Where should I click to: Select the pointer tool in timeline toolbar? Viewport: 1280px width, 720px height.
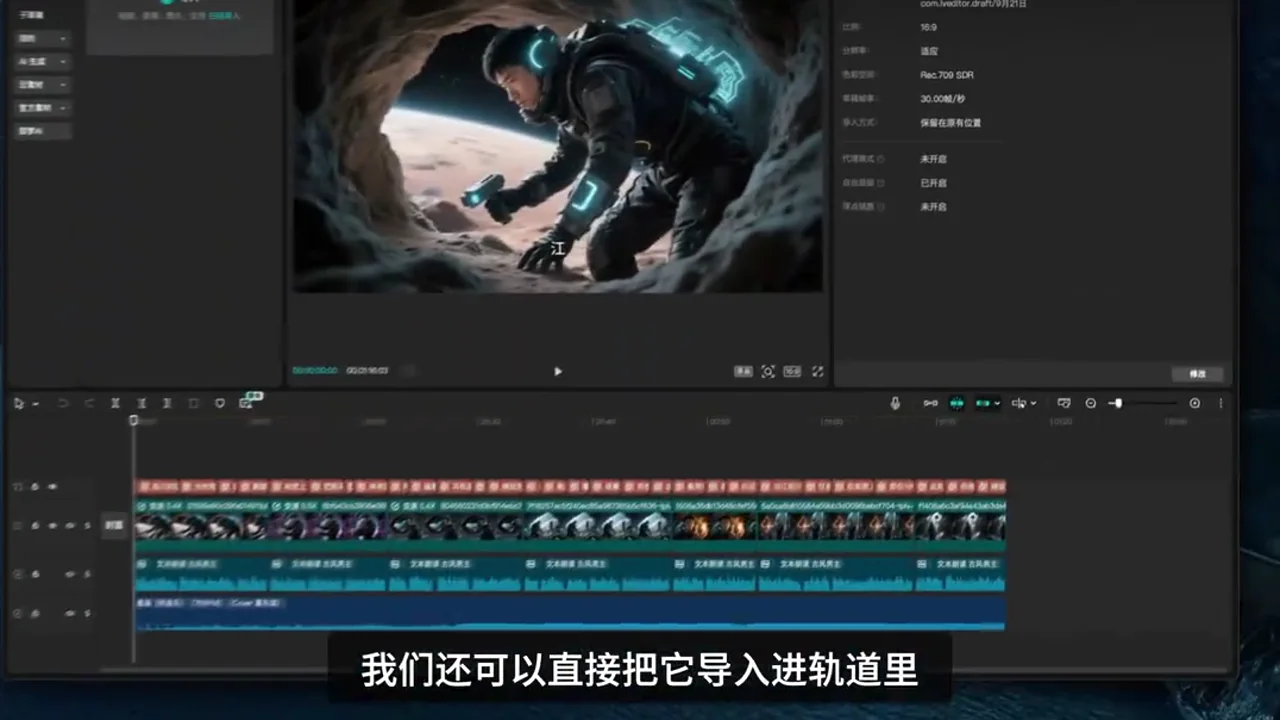point(18,403)
